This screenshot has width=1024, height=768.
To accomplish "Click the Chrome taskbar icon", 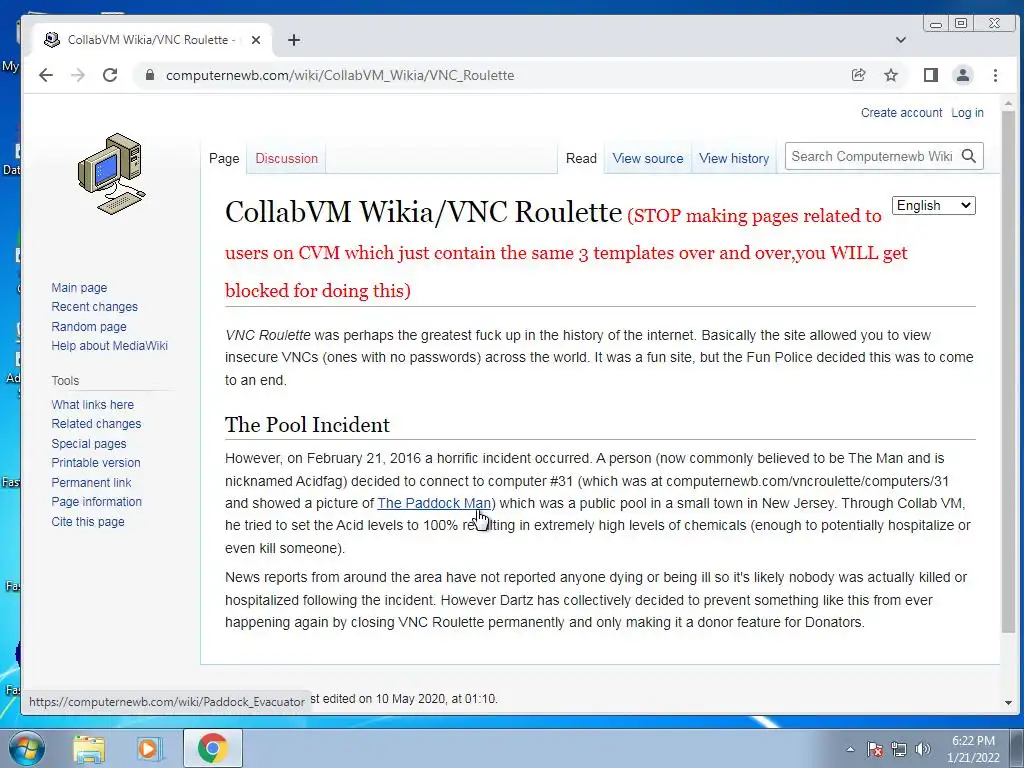I will [x=212, y=748].
